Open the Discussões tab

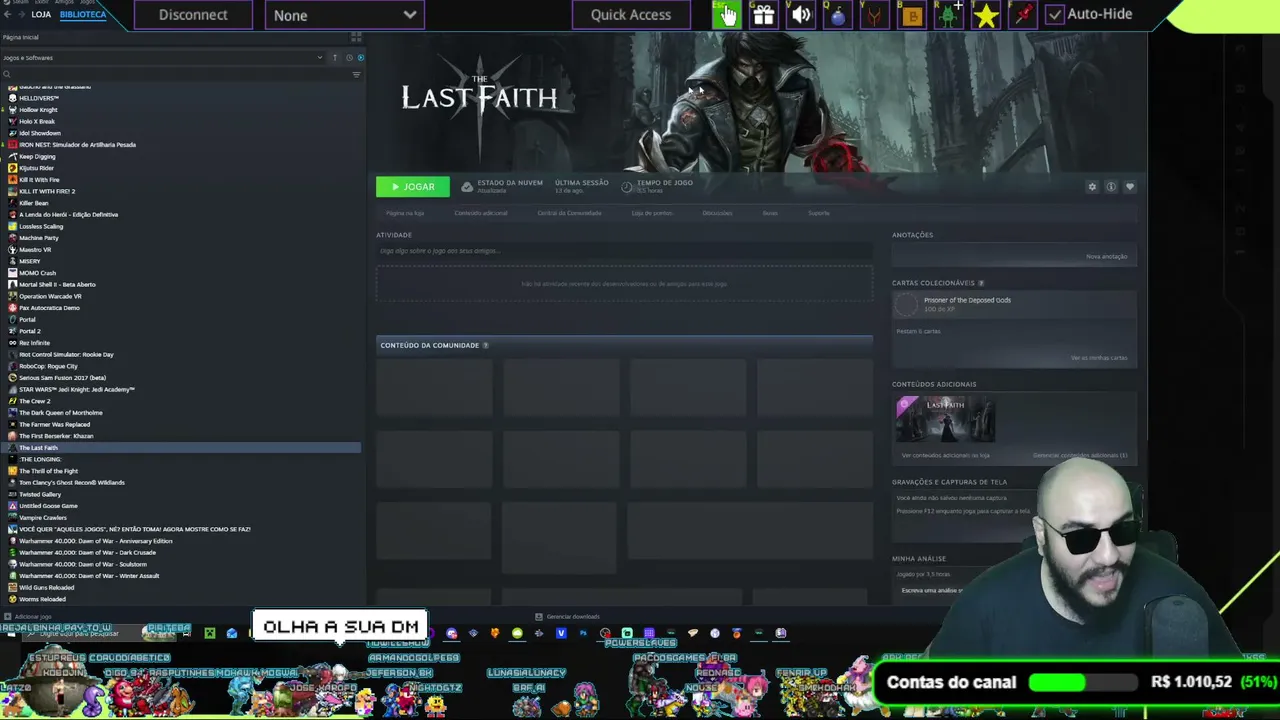717,213
